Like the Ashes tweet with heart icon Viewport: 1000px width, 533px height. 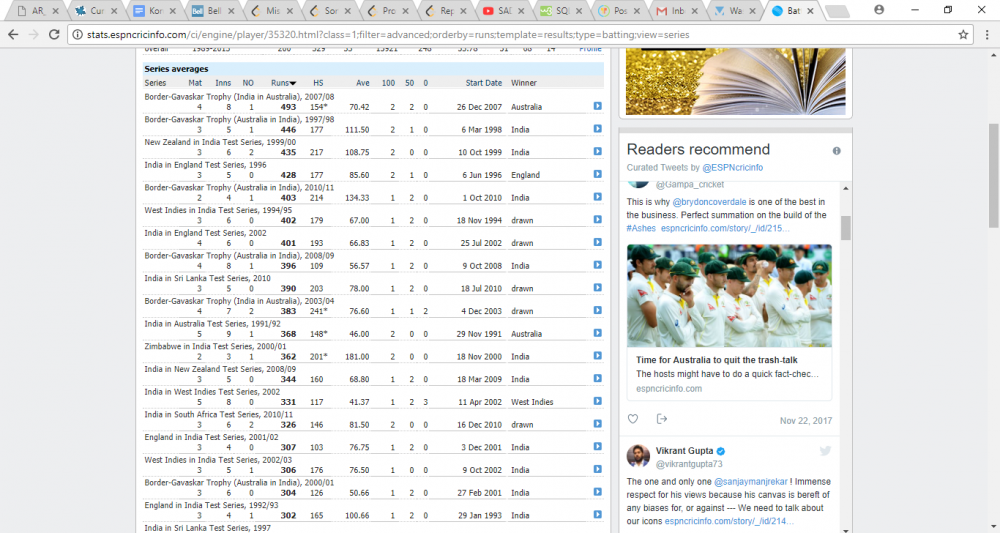633,419
